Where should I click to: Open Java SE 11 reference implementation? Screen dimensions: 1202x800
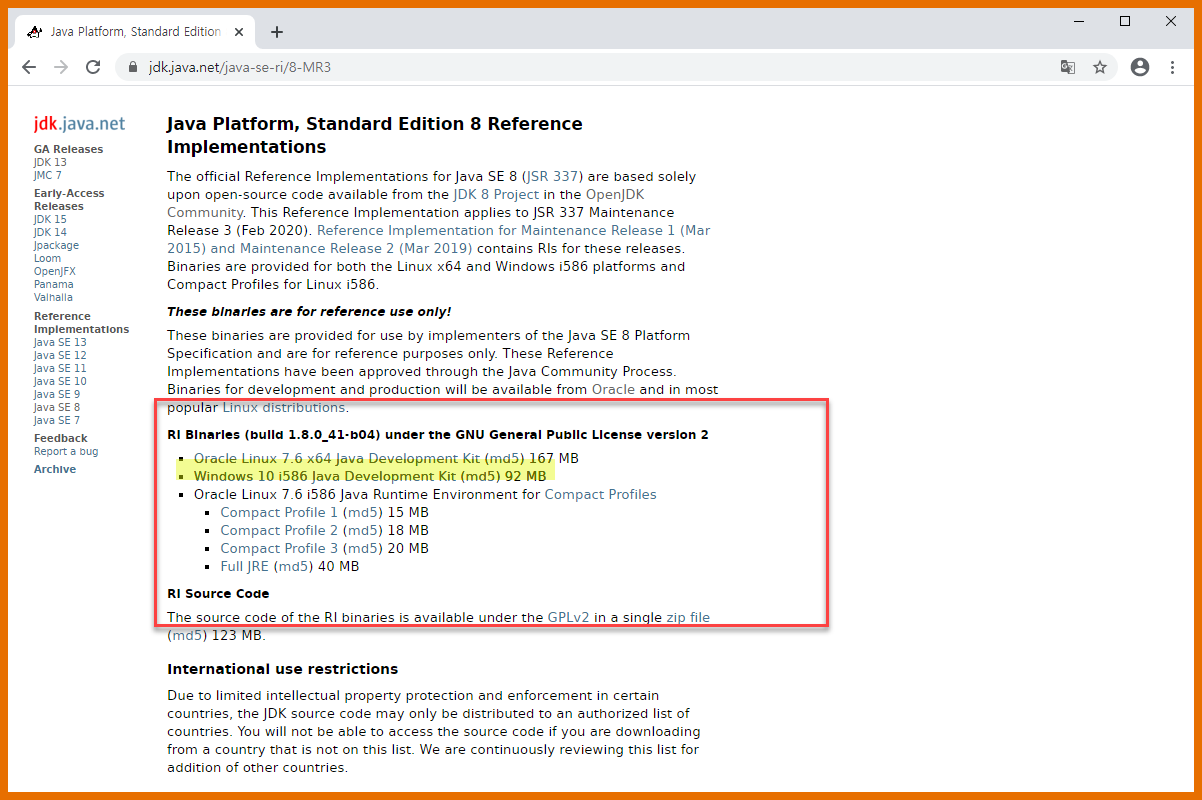pos(60,368)
